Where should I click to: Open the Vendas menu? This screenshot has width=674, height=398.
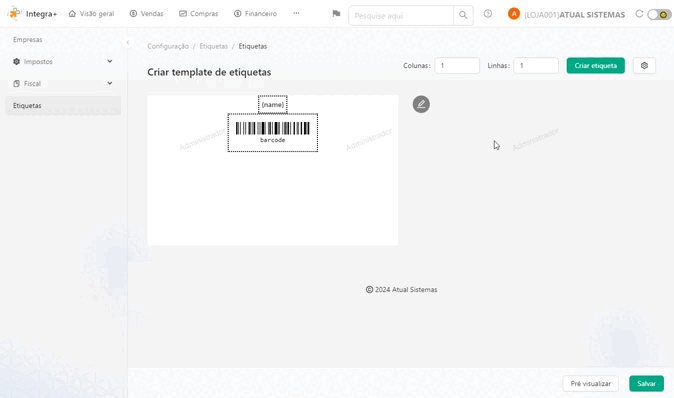click(146, 14)
